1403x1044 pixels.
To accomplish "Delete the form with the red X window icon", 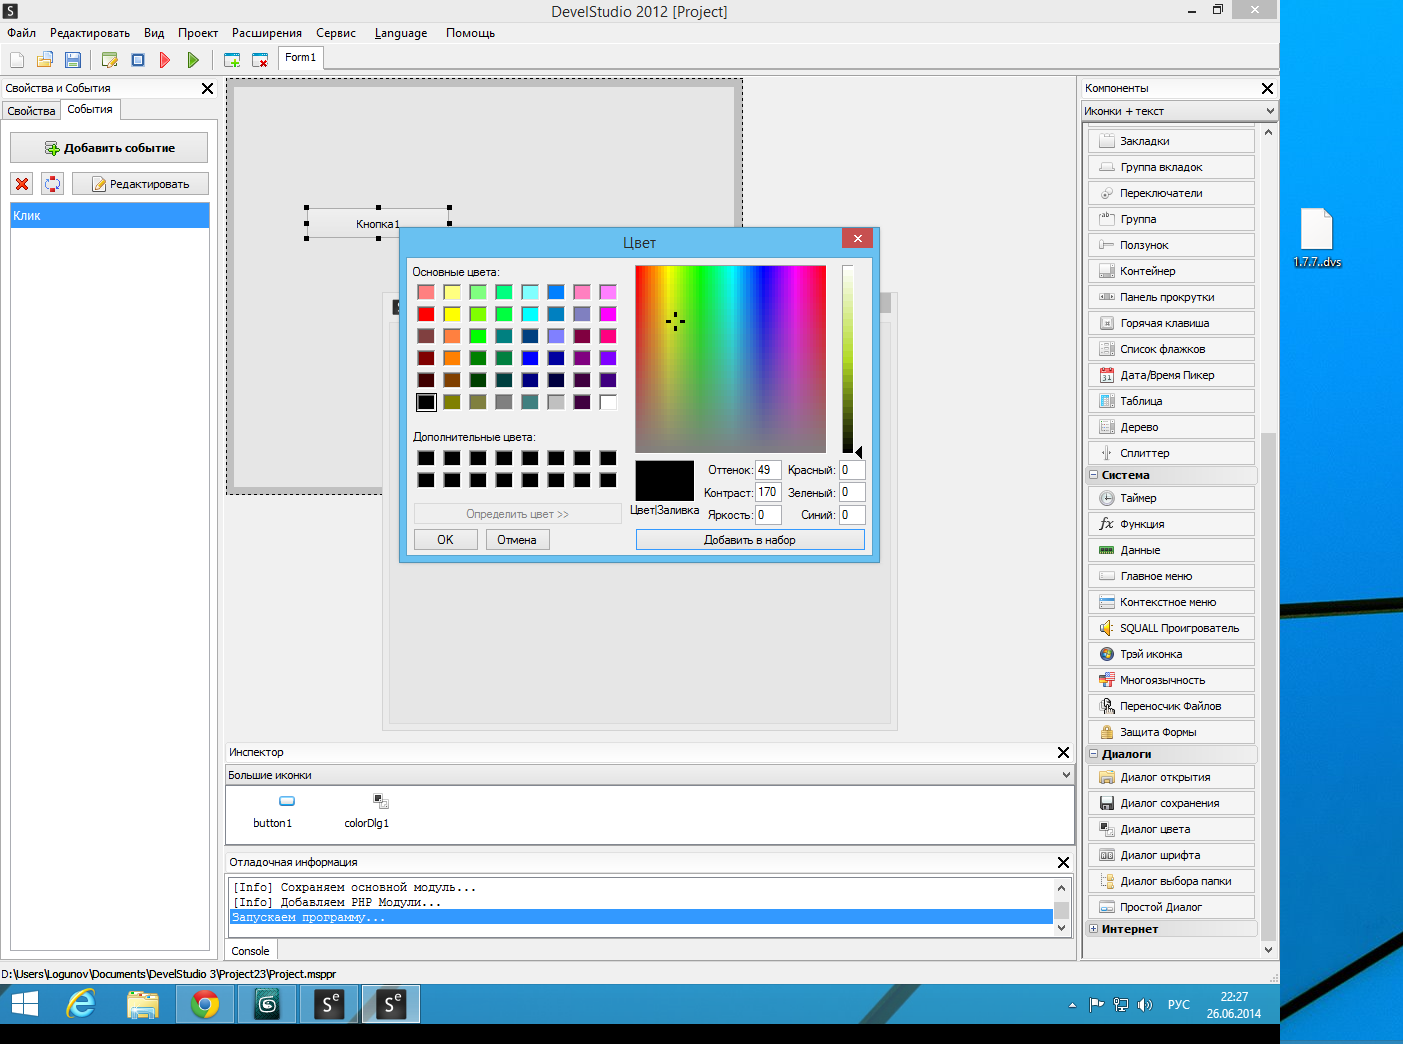I will pos(260,60).
